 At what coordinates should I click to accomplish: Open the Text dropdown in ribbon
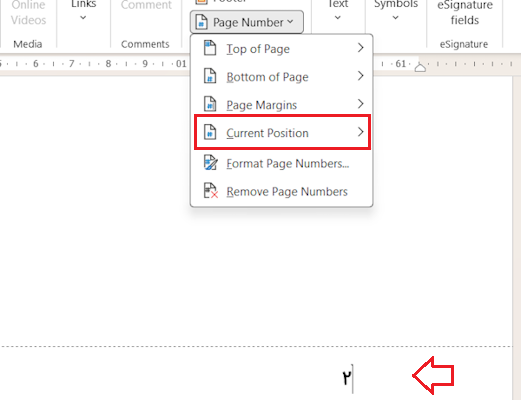[338, 10]
